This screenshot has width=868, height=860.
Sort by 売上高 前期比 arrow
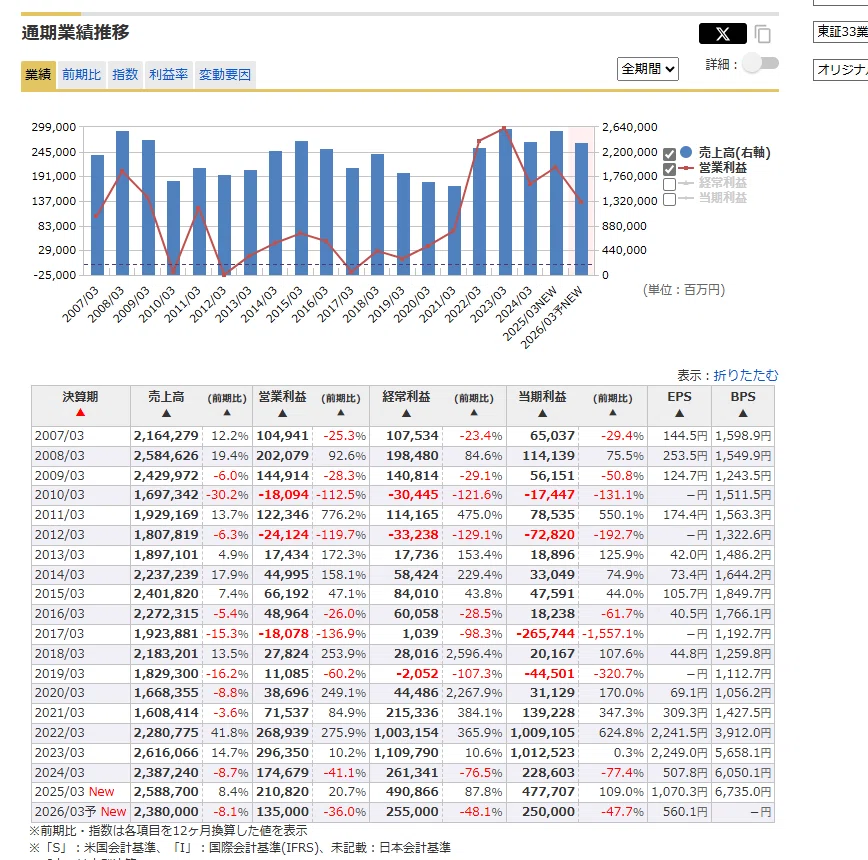click(227, 412)
